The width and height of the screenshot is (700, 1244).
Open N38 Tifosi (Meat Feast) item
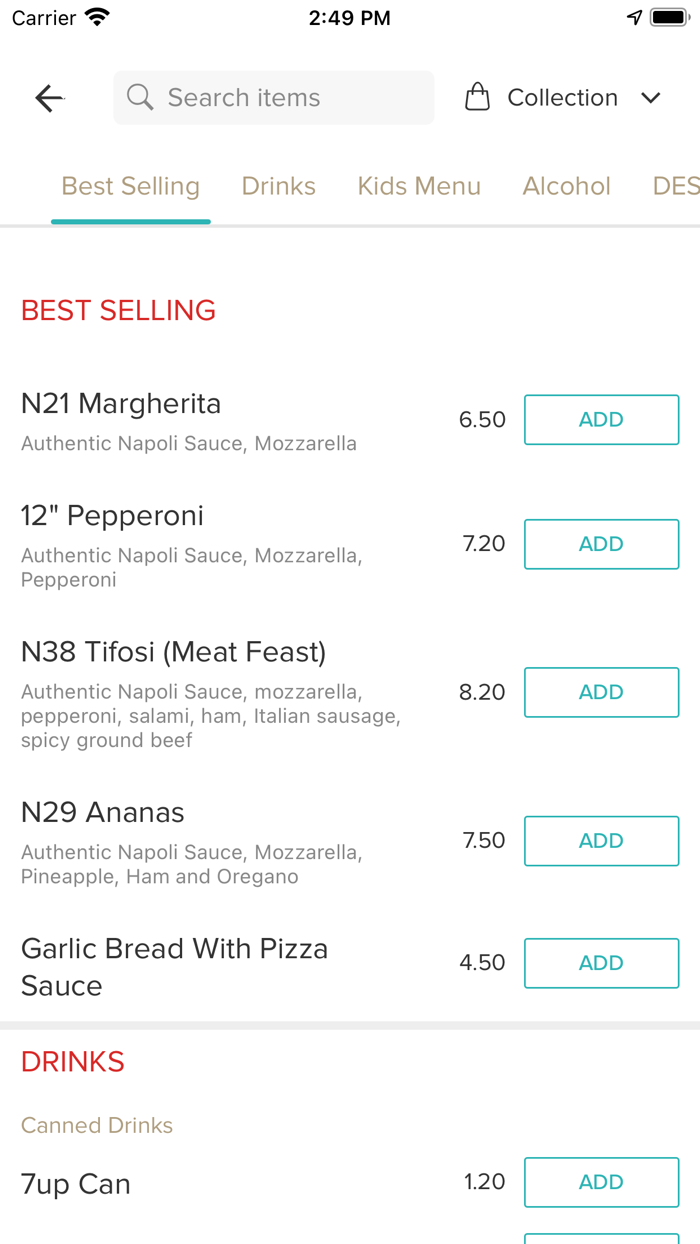173,653
